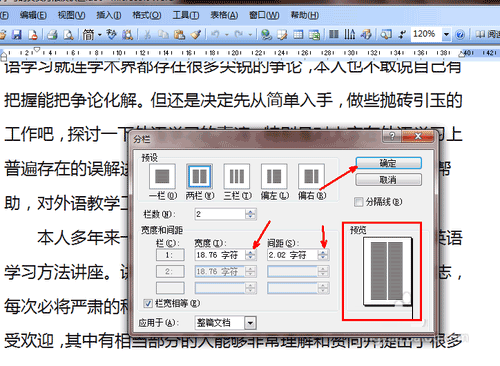The height and width of the screenshot is (366, 500).
Task: Insert Excel worksheet icon
Action: pyautogui.click(x=314, y=34)
